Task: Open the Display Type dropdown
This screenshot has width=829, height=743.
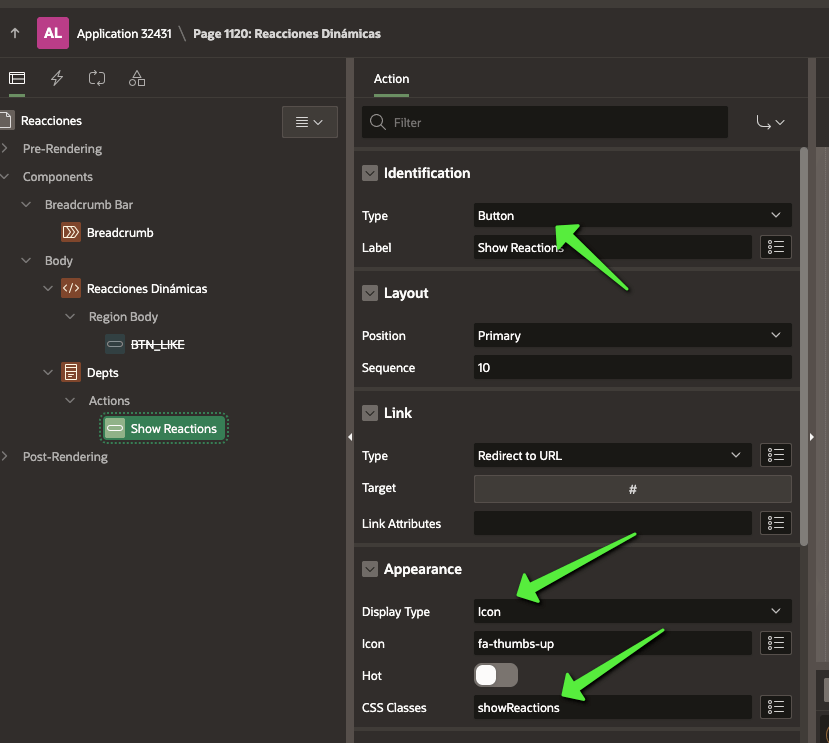Action: click(x=632, y=611)
